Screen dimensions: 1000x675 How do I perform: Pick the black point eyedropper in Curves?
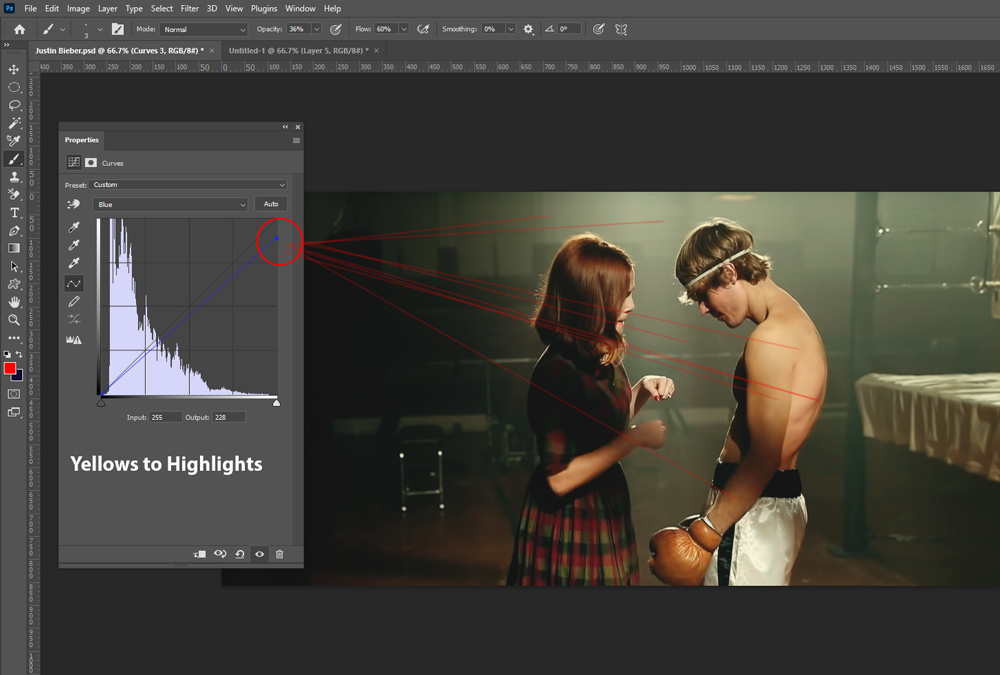tap(74, 228)
